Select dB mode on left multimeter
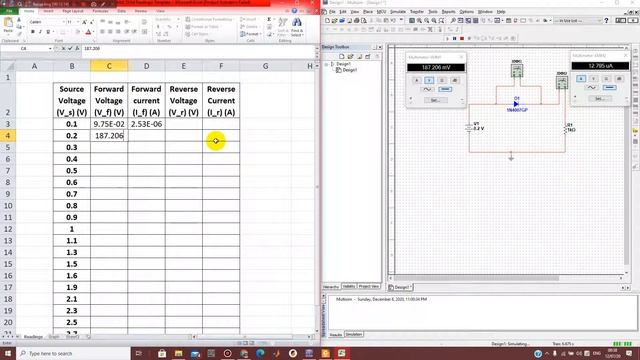This screenshot has height=360, width=640. coord(455,80)
